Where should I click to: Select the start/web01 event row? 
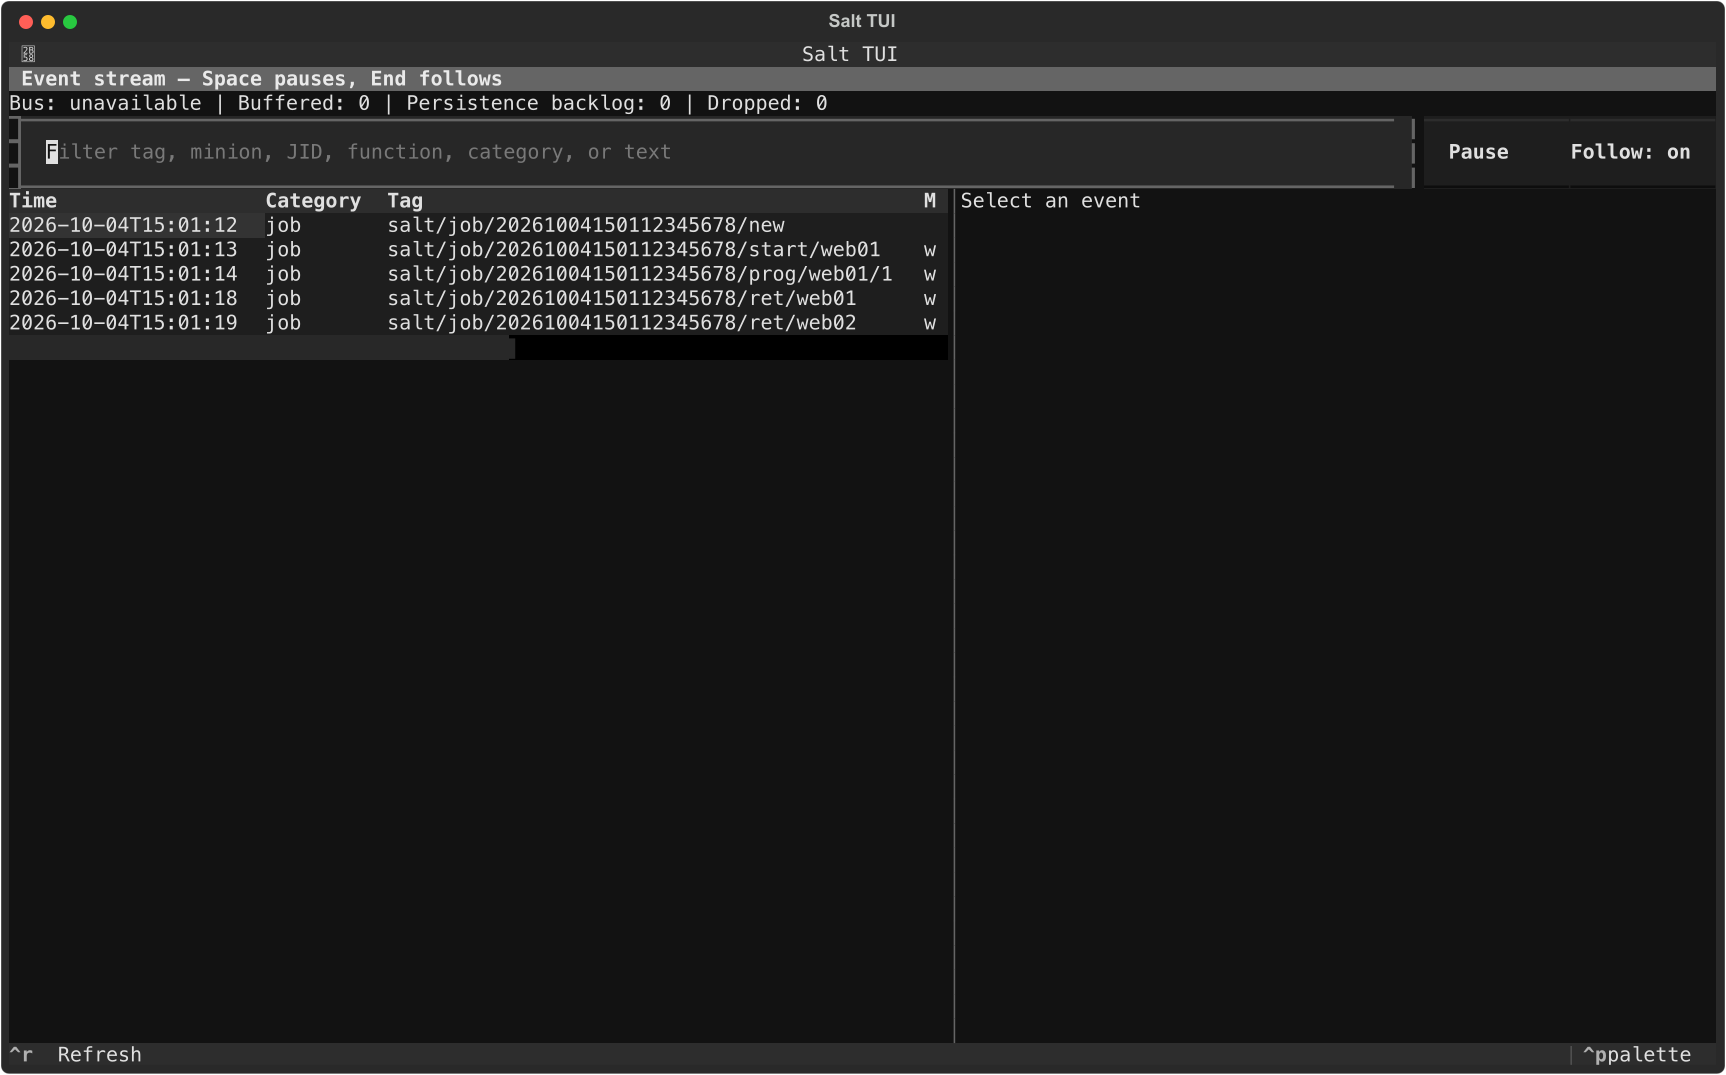478,250
